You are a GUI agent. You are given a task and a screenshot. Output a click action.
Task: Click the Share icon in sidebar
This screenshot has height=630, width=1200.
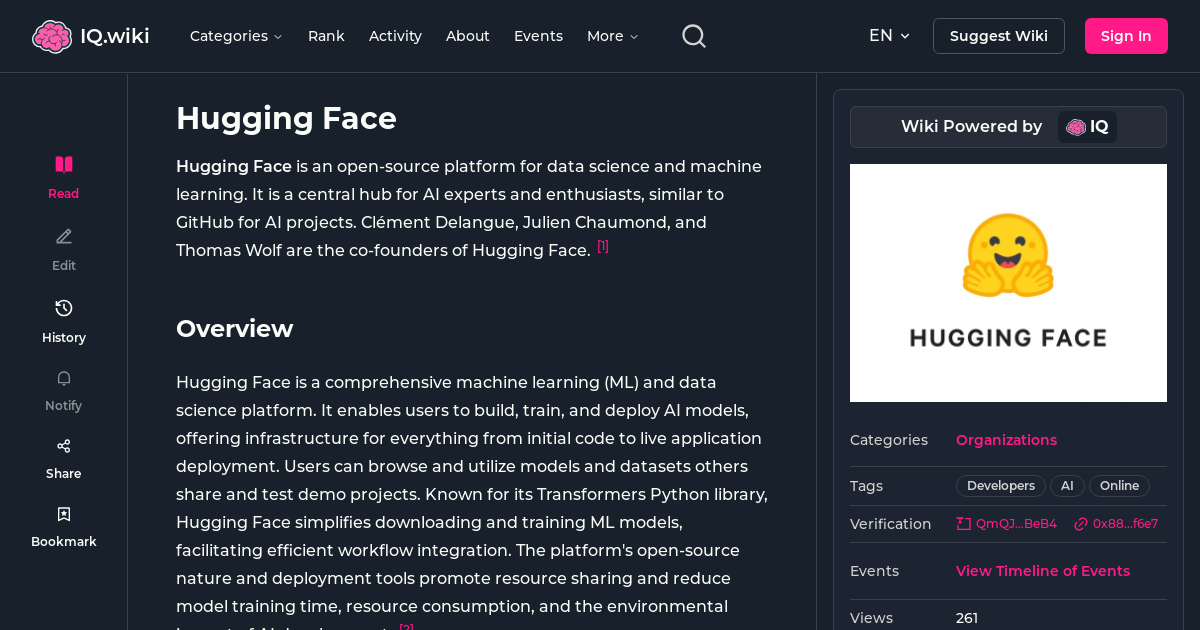[64, 446]
